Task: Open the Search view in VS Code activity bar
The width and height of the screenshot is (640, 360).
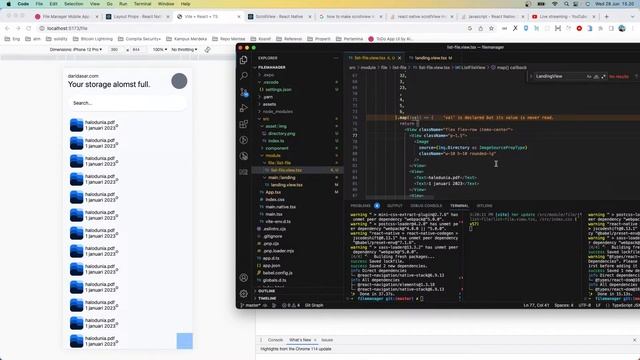Action: coord(244,76)
